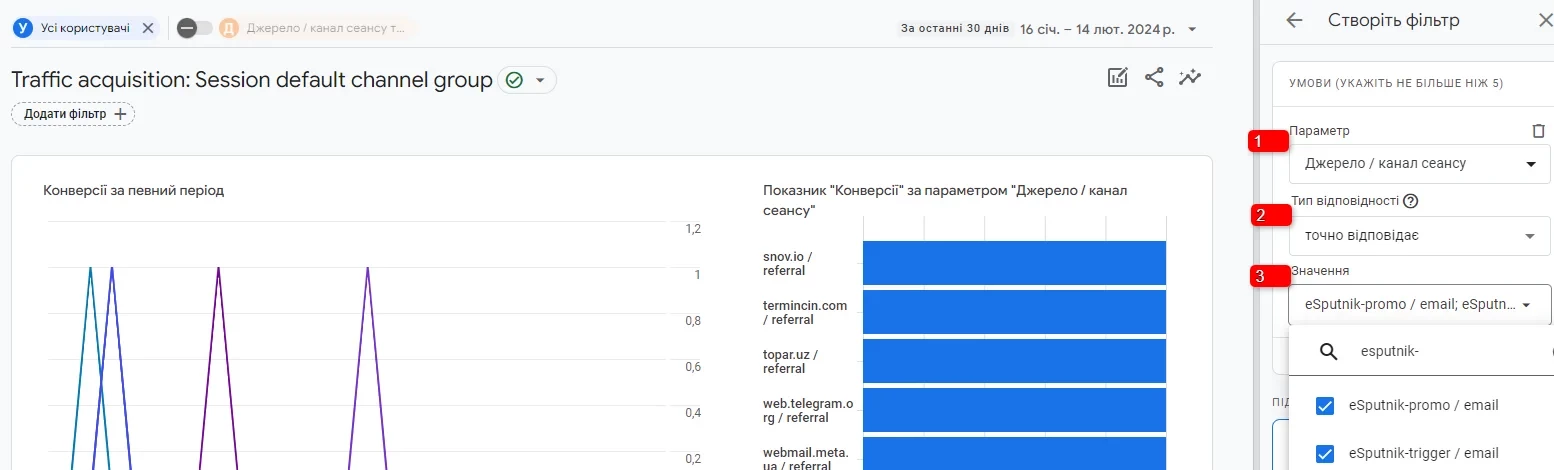Click the "Додати фільтр" button
Image resolution: width=1554 pixels, height=470 pixels.
[73, 114]
